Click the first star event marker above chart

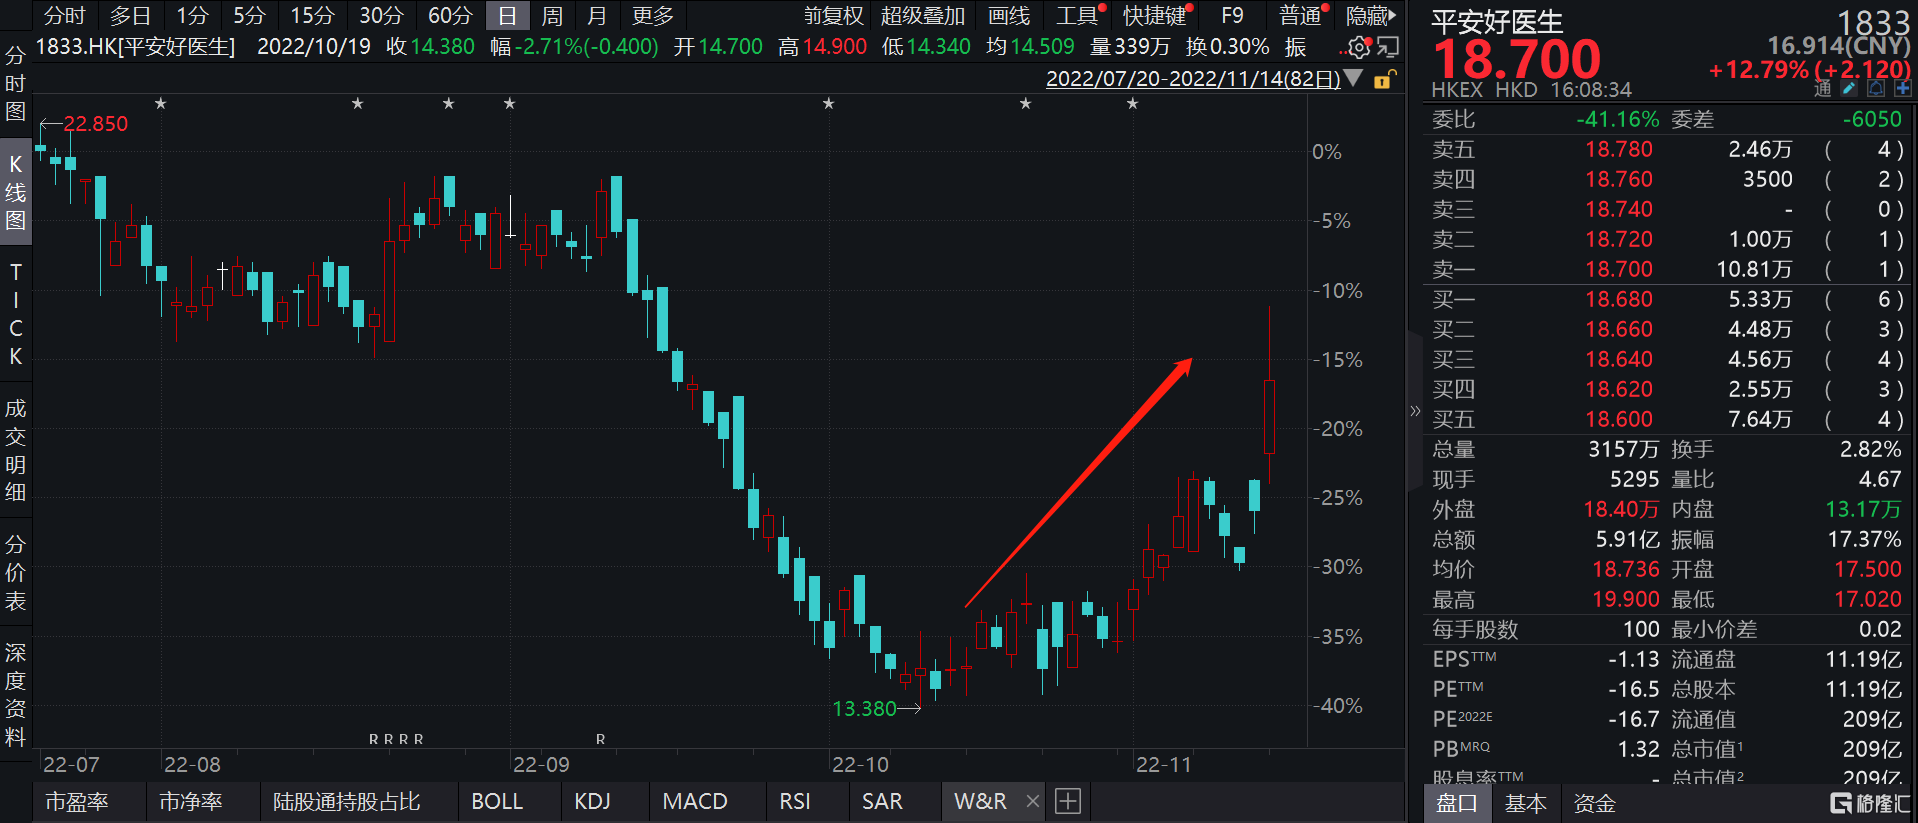click(160, 103)
